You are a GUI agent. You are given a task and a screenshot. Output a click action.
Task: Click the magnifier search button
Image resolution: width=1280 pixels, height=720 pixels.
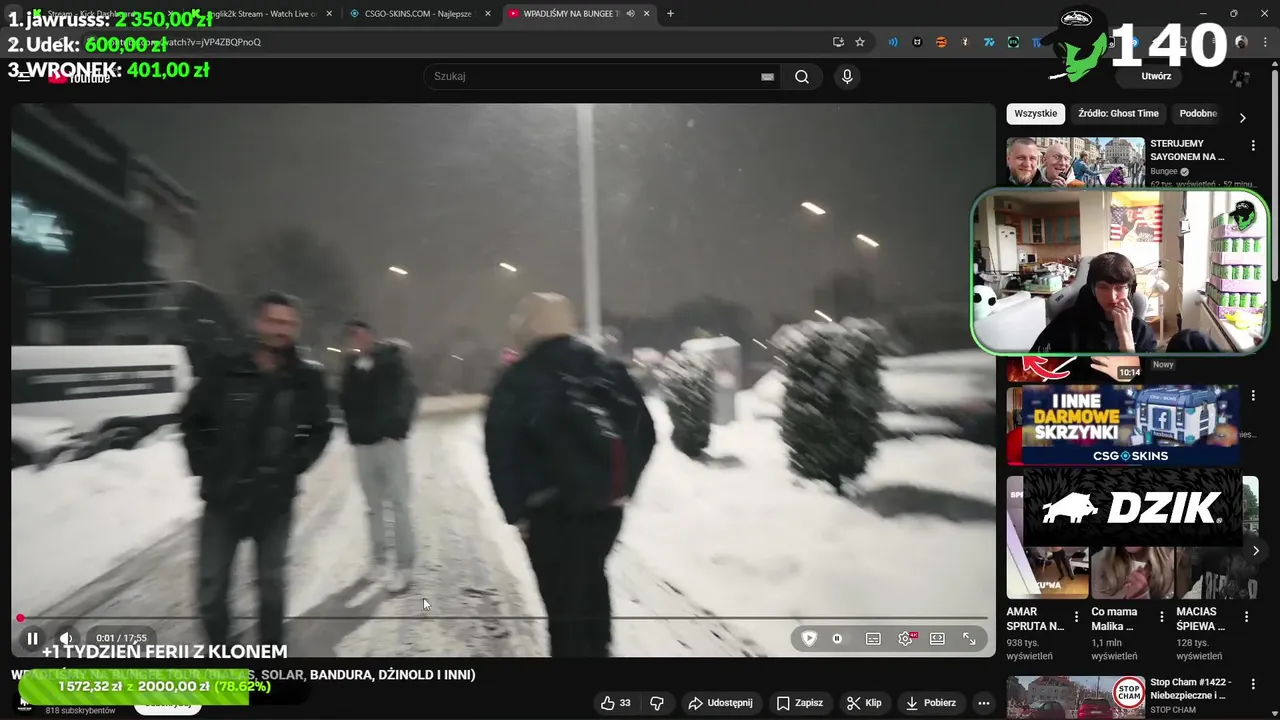tap(802, 77)
